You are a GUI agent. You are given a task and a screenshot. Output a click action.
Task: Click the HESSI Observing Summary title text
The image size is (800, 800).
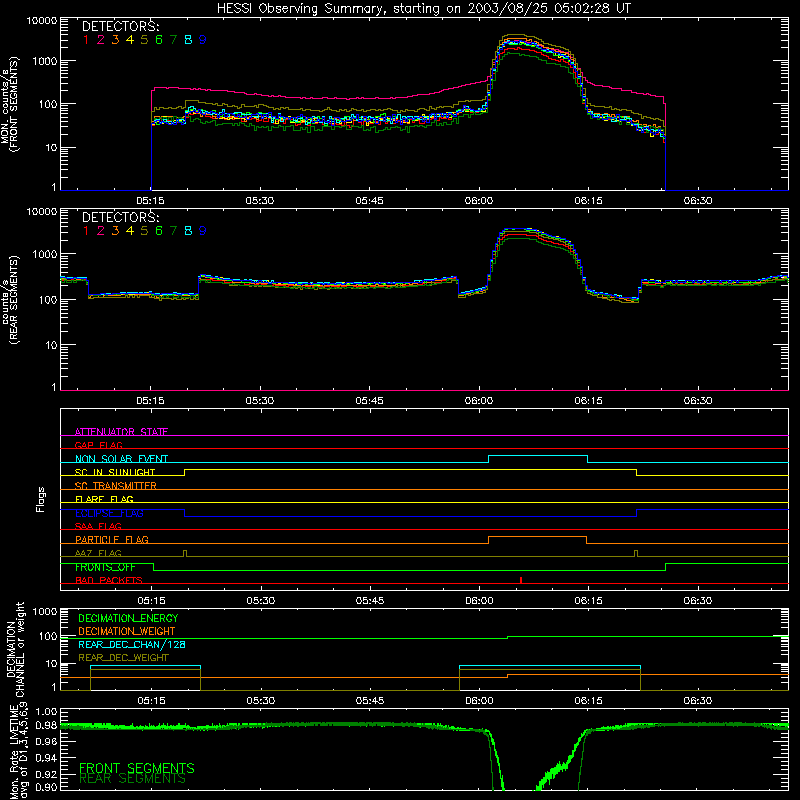coord(423,8)
